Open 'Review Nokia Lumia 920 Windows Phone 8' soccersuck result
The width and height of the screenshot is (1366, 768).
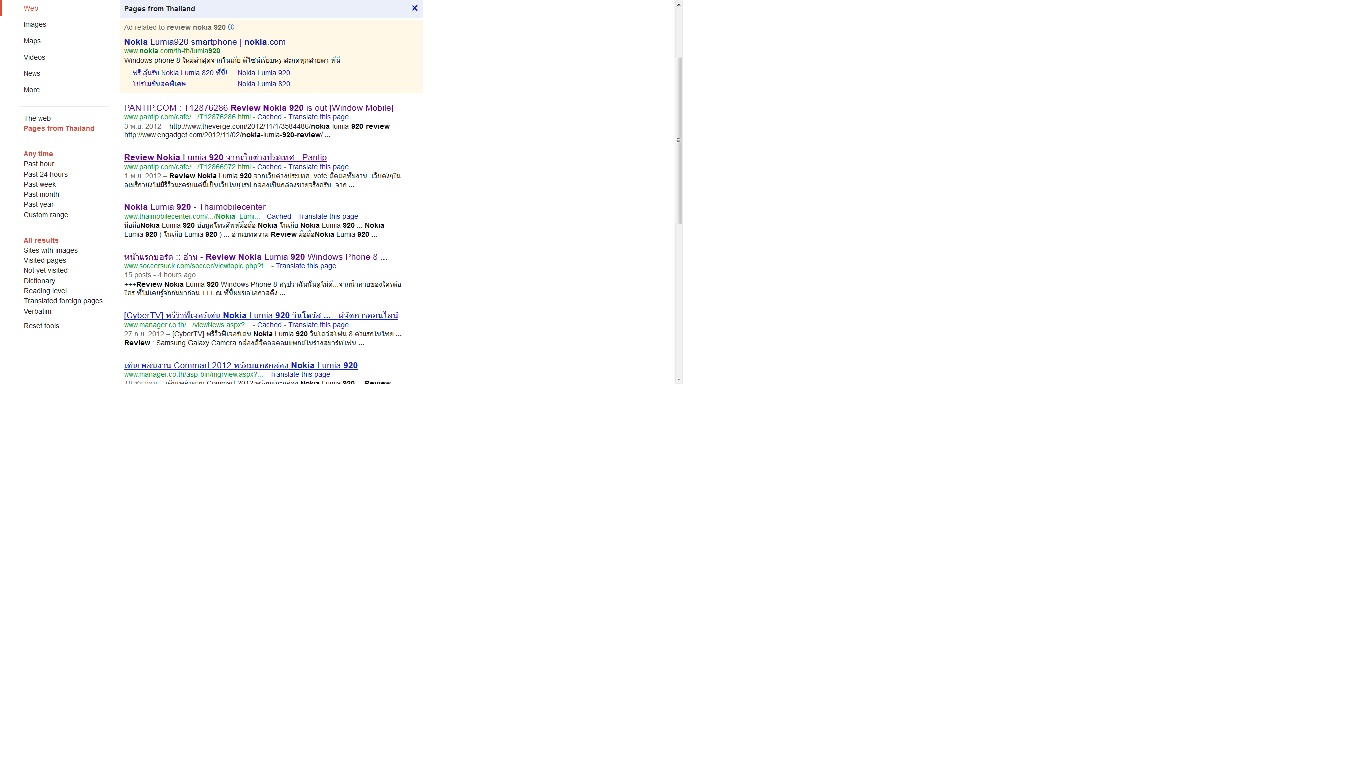(x=256, y=257)
